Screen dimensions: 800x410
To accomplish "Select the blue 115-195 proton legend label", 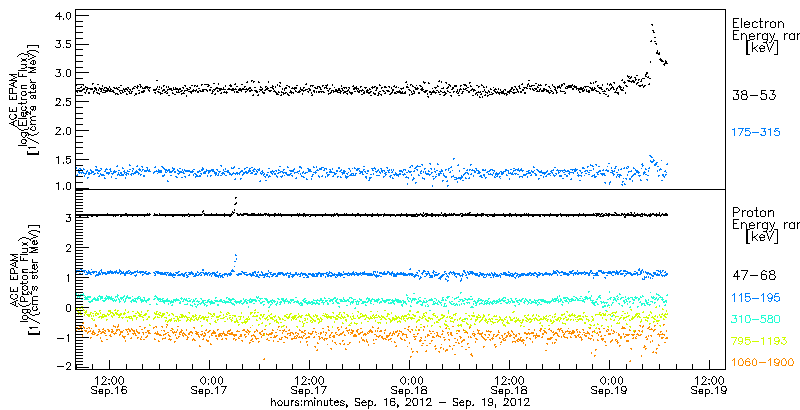I will (756, 298).
